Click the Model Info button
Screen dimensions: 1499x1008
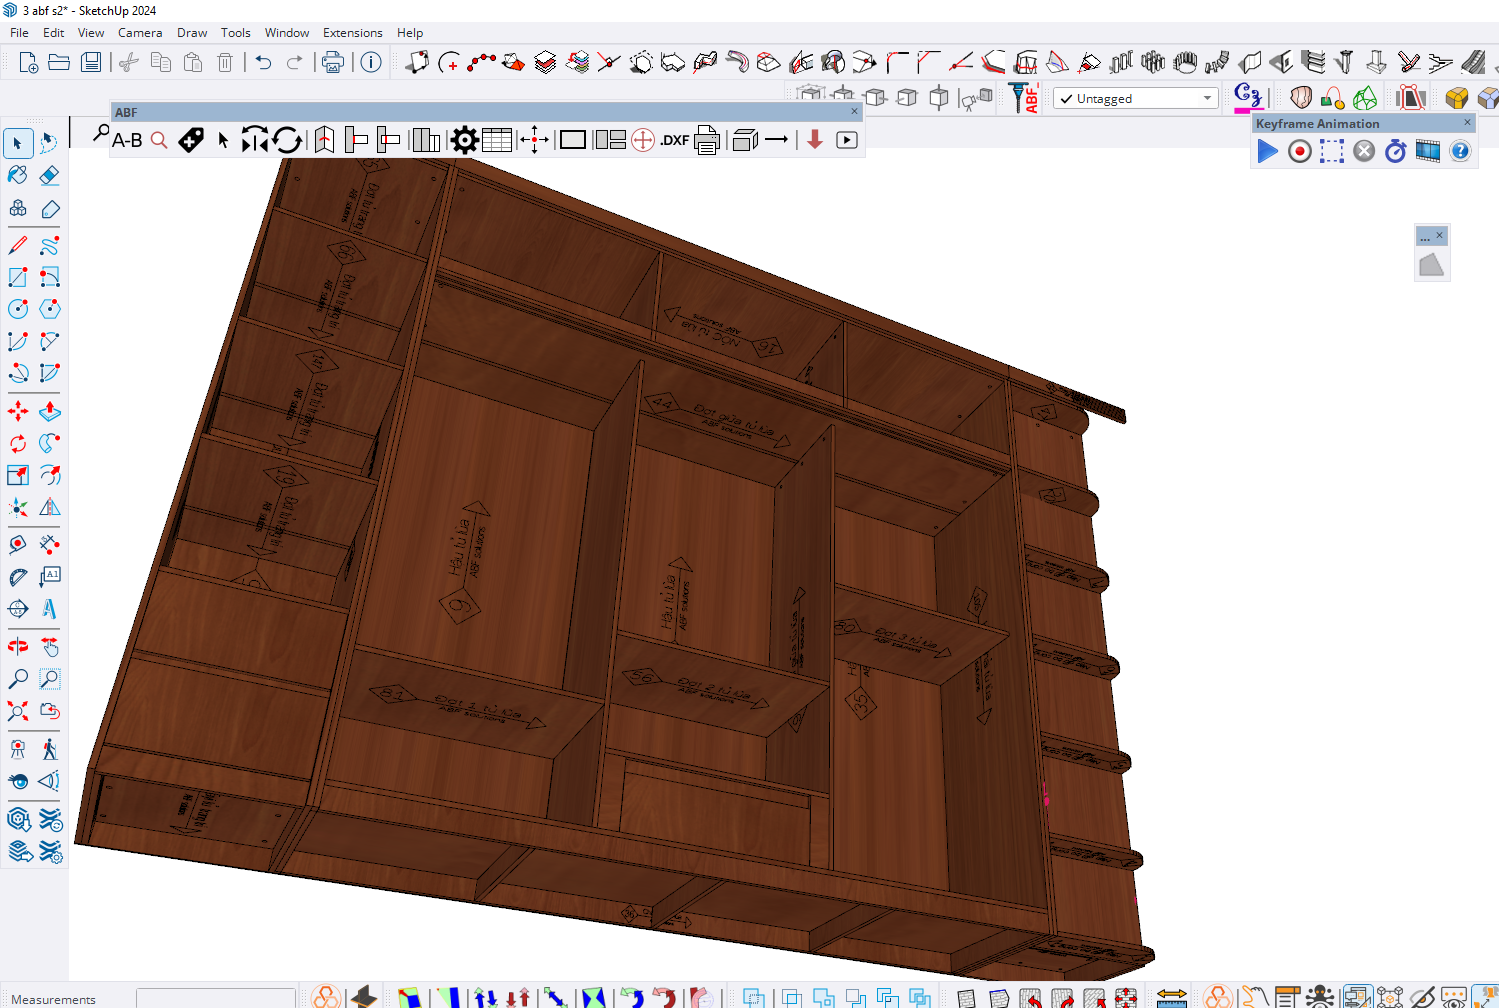click(x=371, y=63)
